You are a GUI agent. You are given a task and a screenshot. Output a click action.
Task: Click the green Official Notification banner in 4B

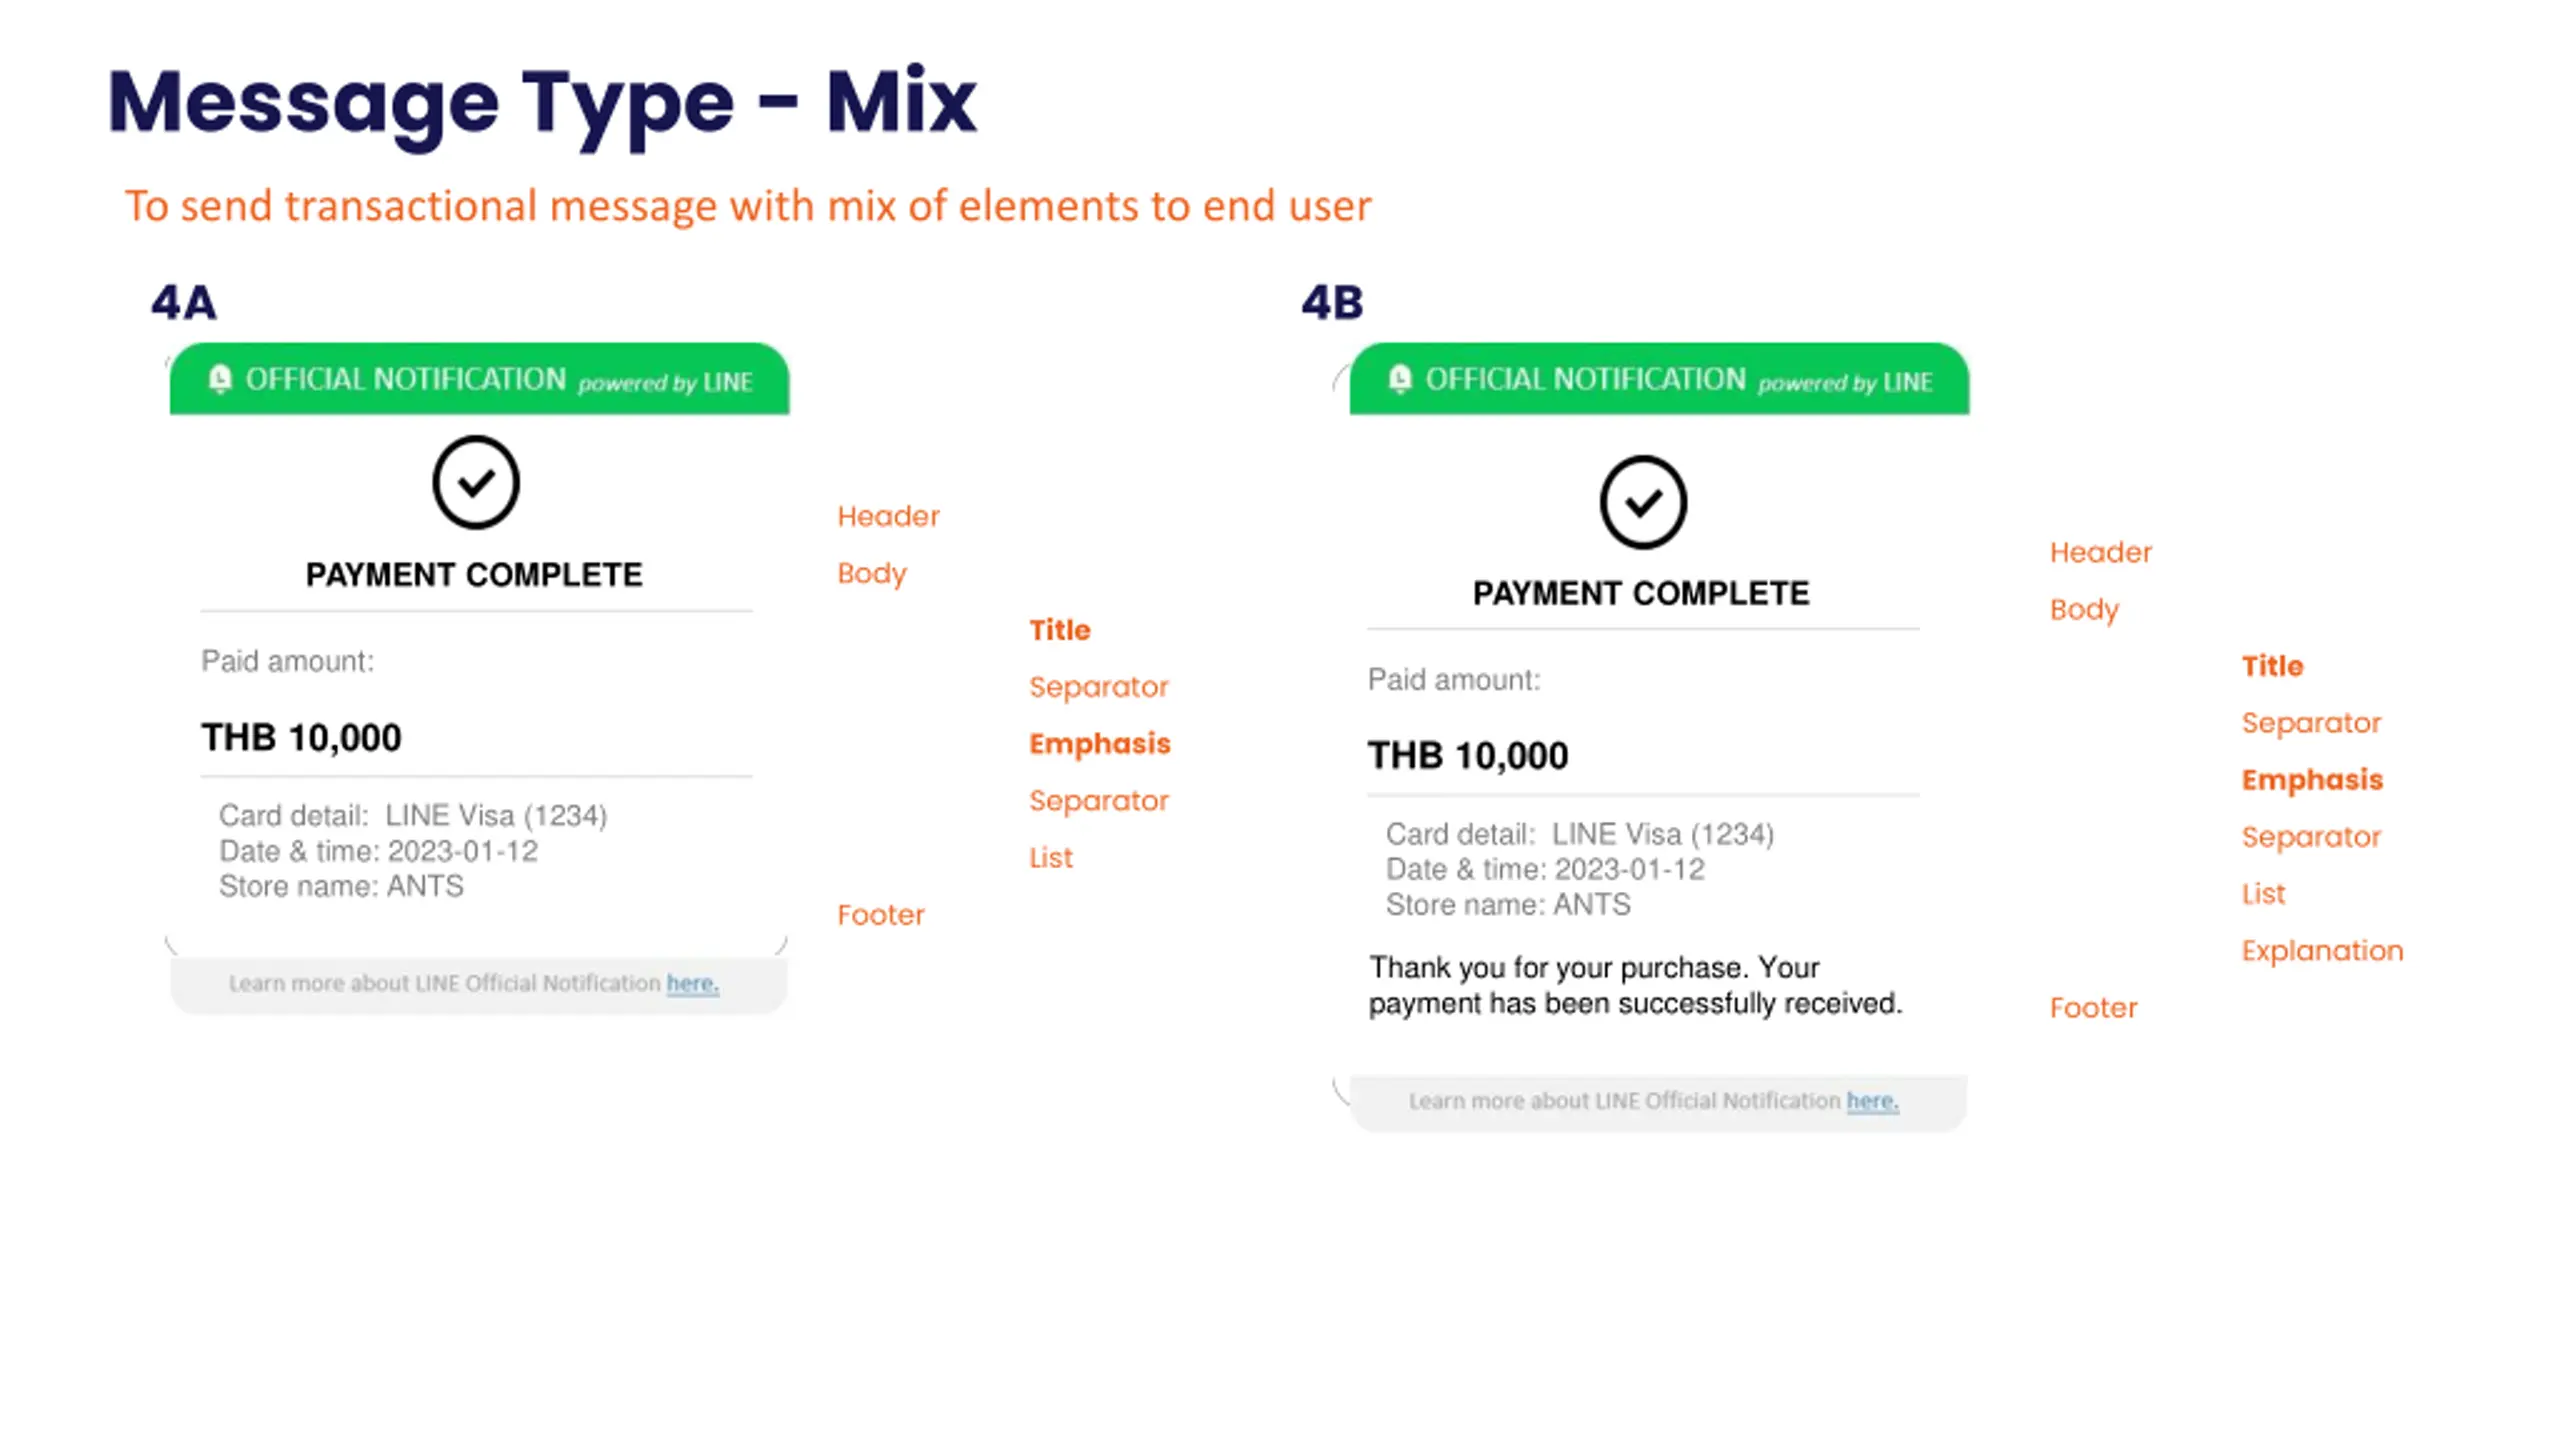[1659, 379]
